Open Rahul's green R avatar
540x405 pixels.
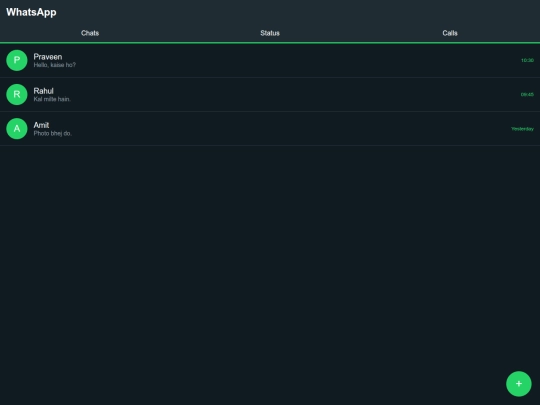(x=17, y=94)
